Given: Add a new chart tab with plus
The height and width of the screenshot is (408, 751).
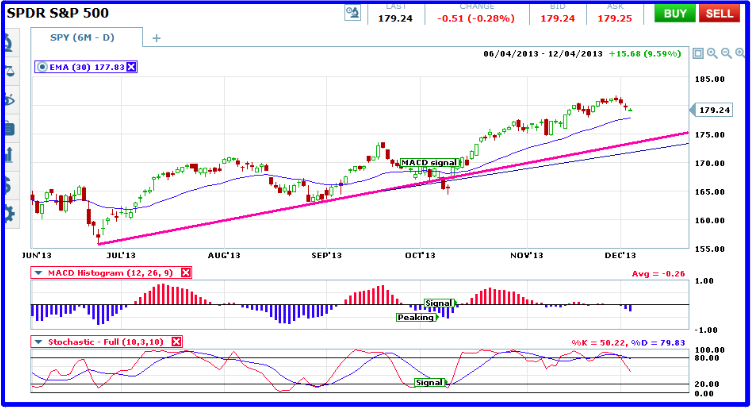Looking at the screenshot, I should [x=156, y=37].
